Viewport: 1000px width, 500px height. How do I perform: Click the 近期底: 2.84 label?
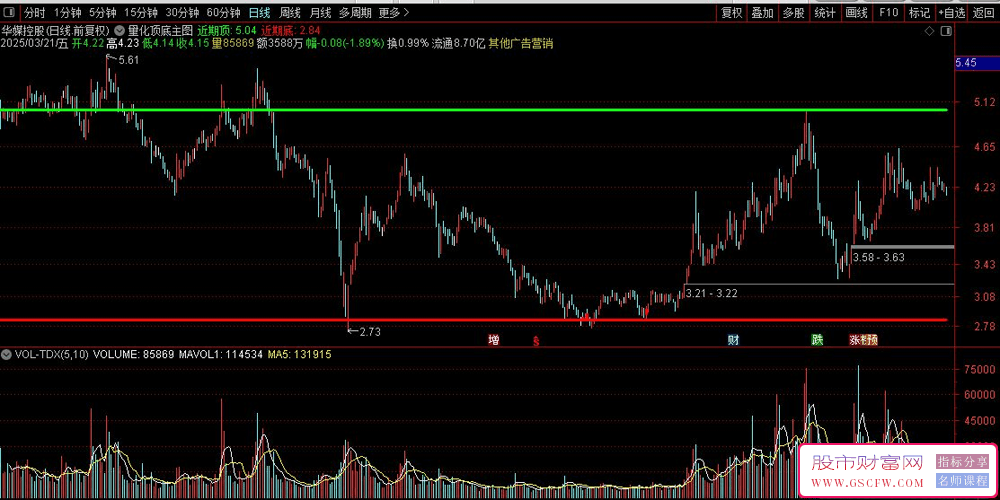pos(291,30)
